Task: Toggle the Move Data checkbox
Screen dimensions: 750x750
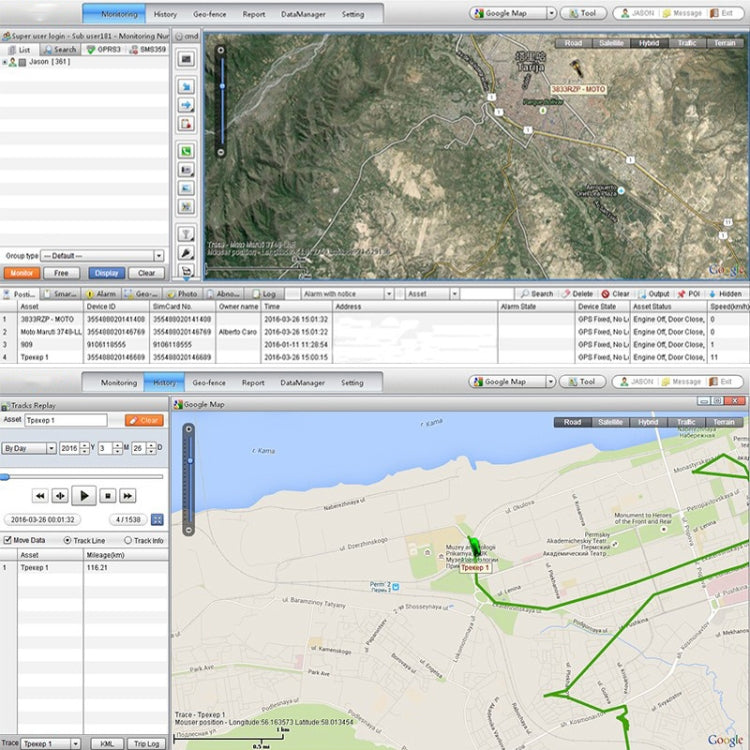Action: pos(9,540)
